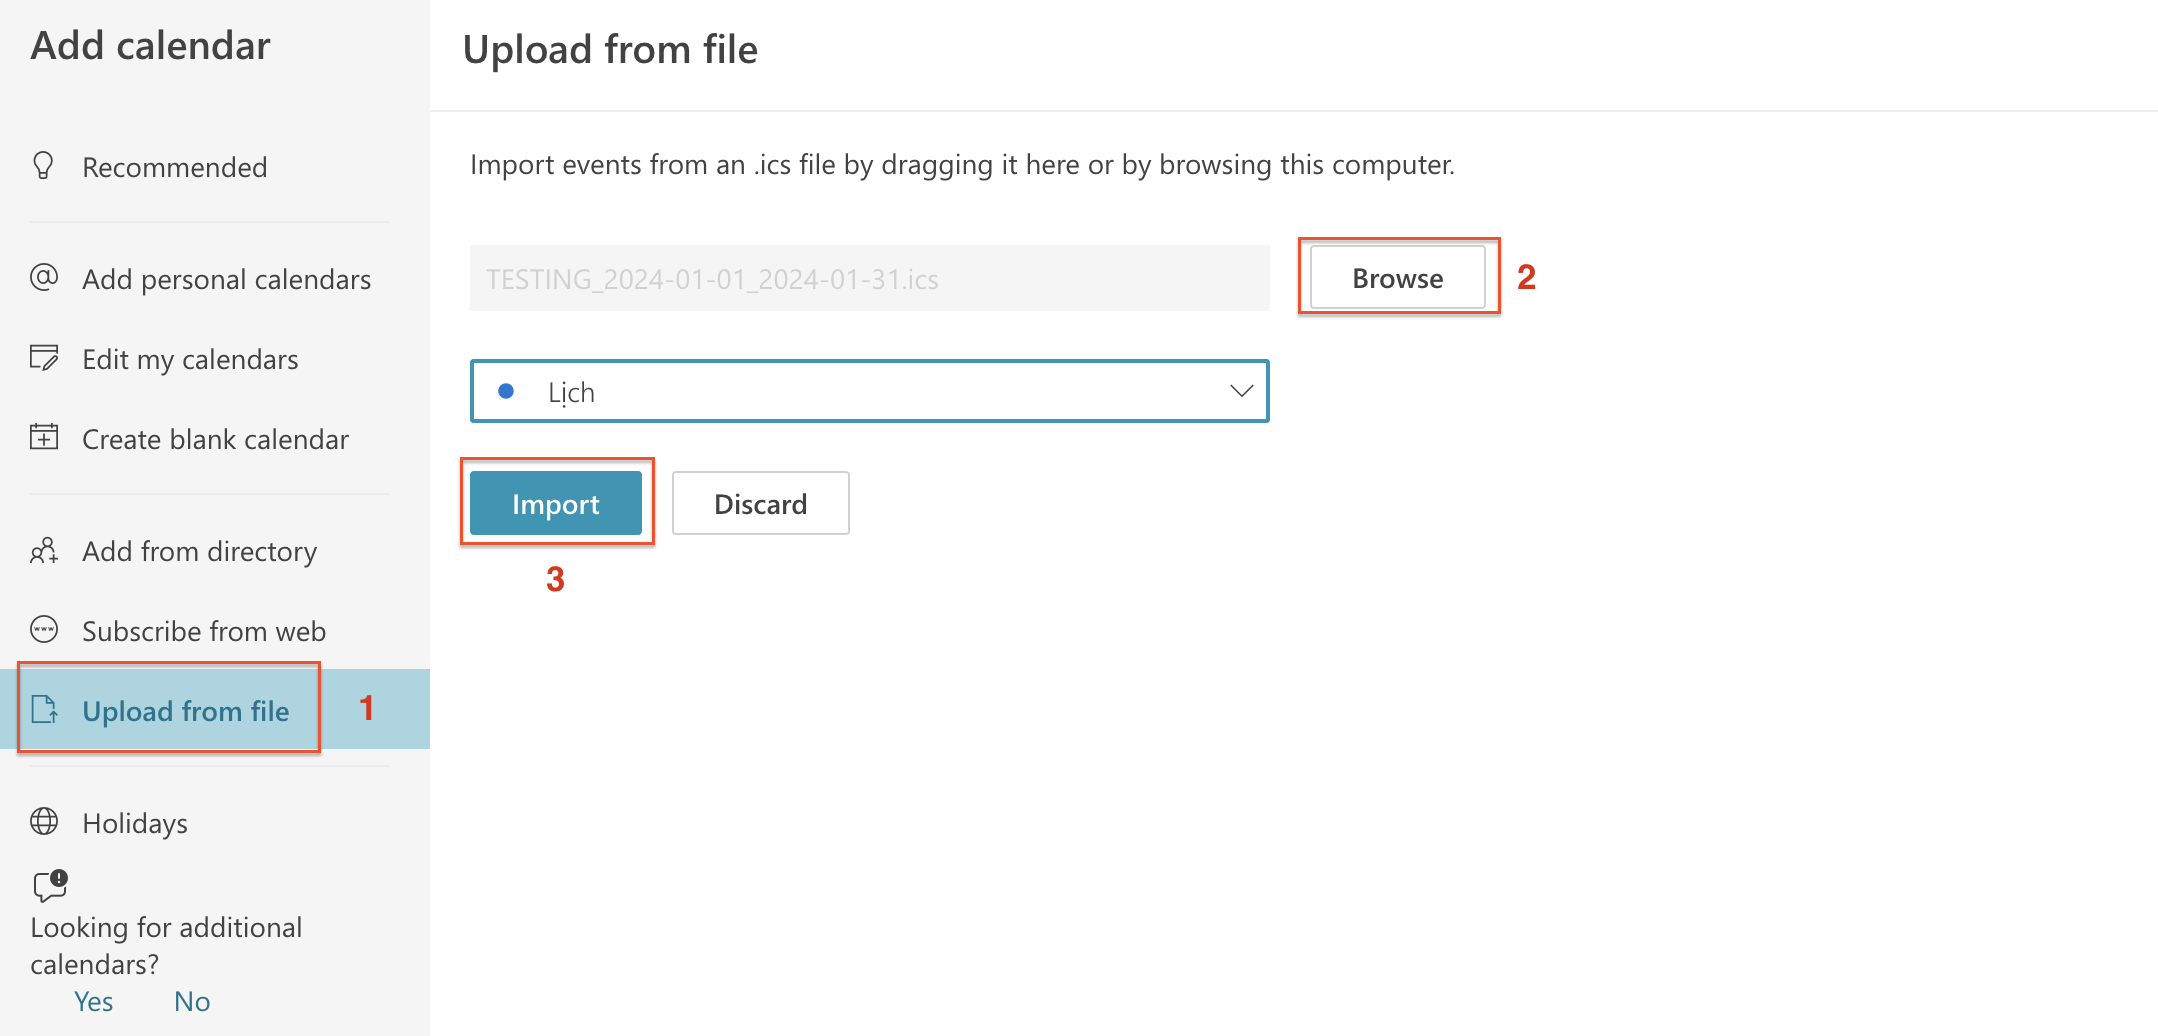Click the @ icon for personal calendars
The image size is (2158, 1036).
(x=44, y=277)
